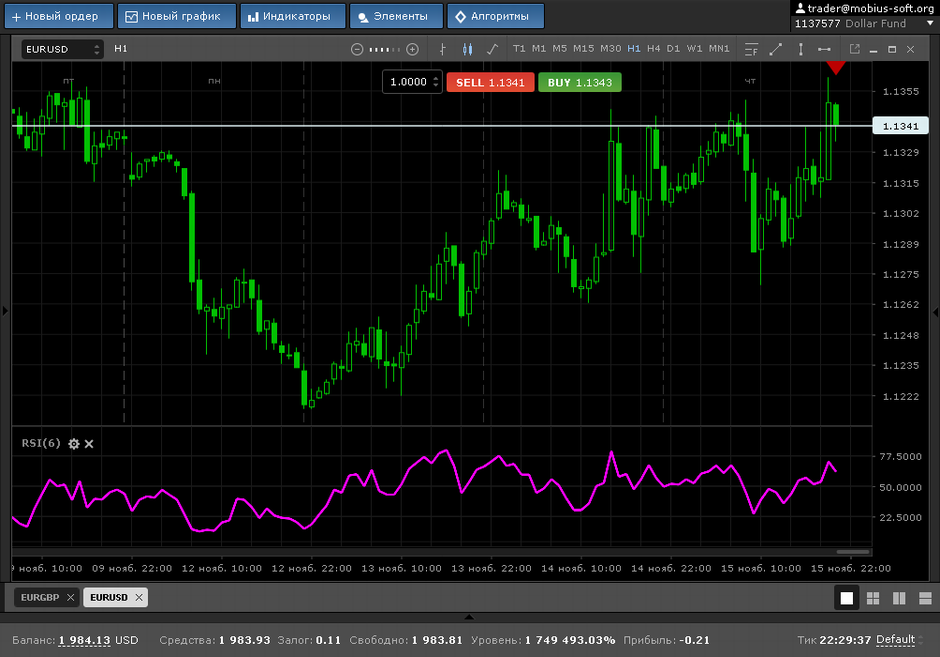This screenshot has height=657, width=940.
Task: Click the Свободно 1 983.81 value
Action: [437, 640]
